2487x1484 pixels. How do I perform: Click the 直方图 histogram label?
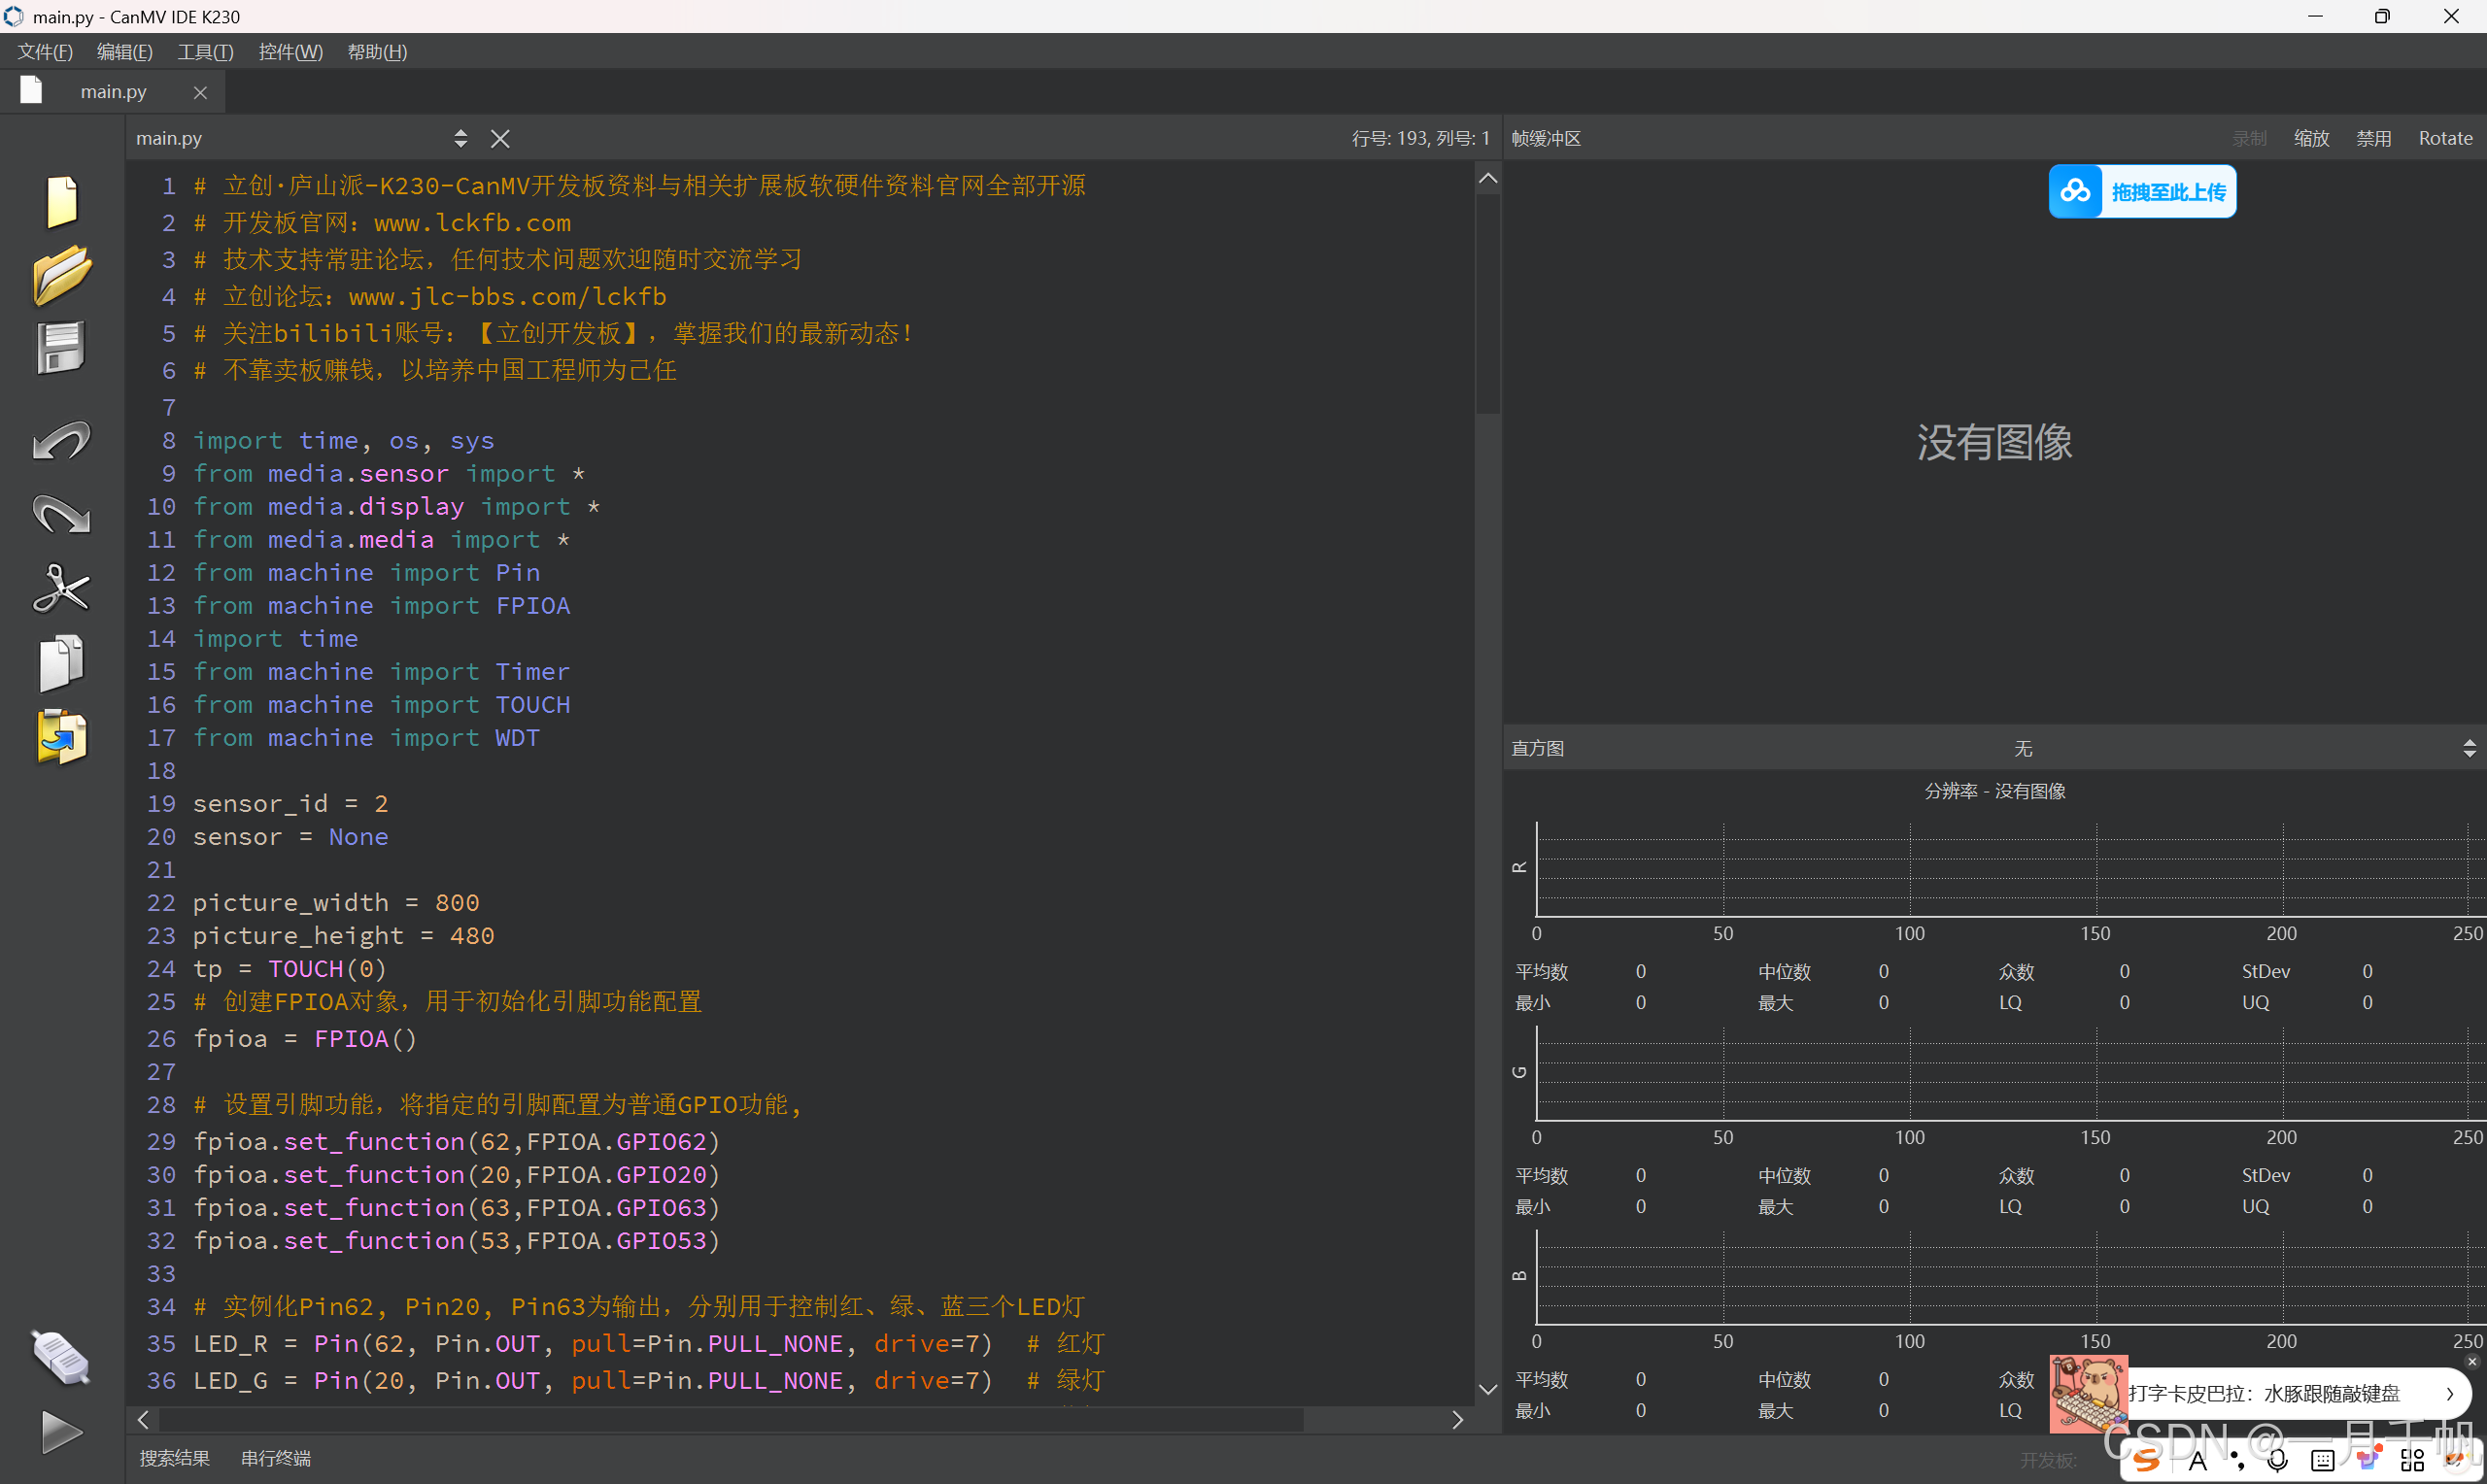pos(1537,748)
